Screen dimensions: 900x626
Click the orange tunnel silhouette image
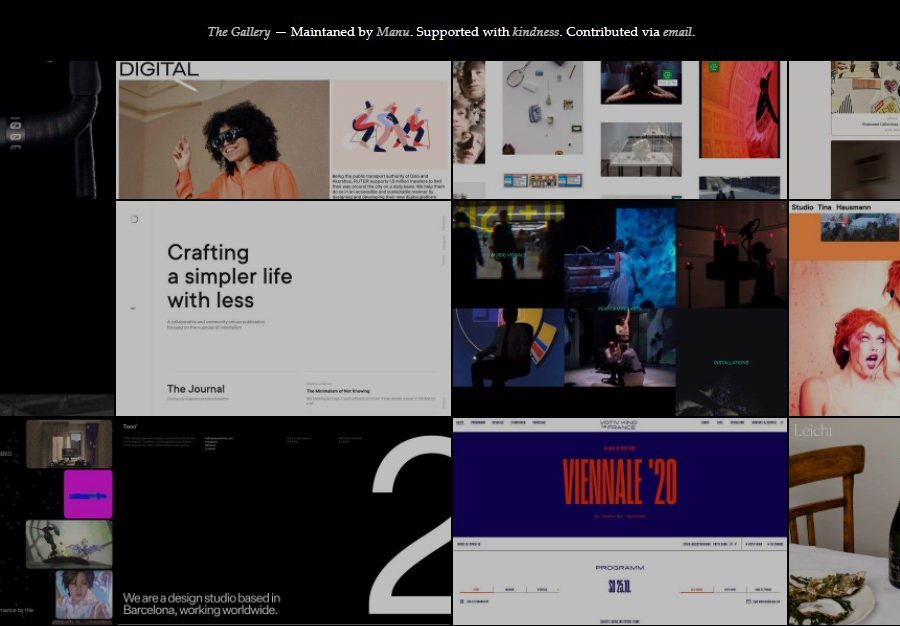click(739, 109)
